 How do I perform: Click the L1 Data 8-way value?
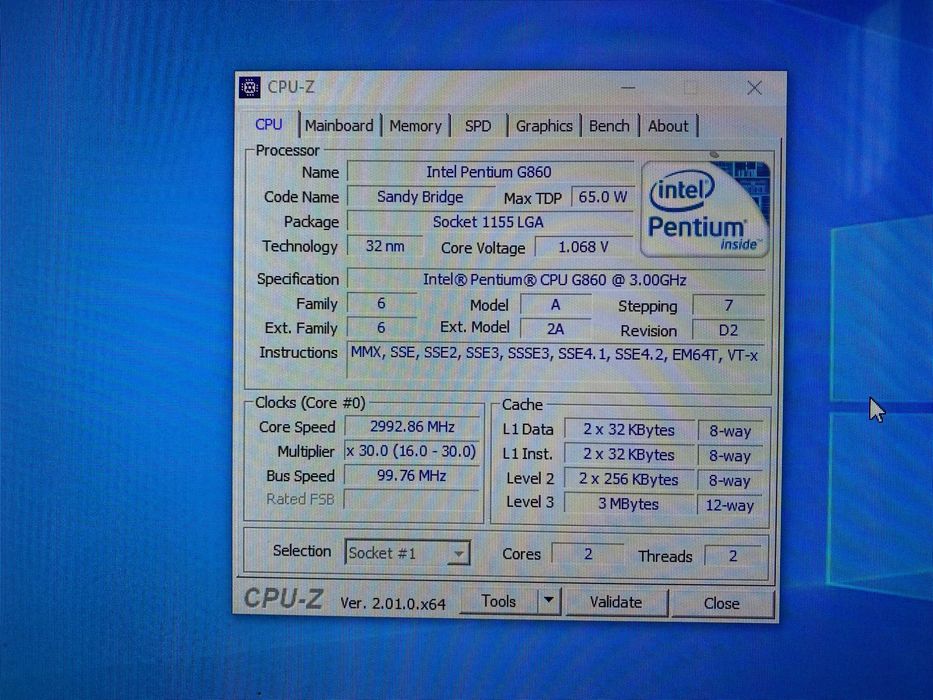point(730,431)
